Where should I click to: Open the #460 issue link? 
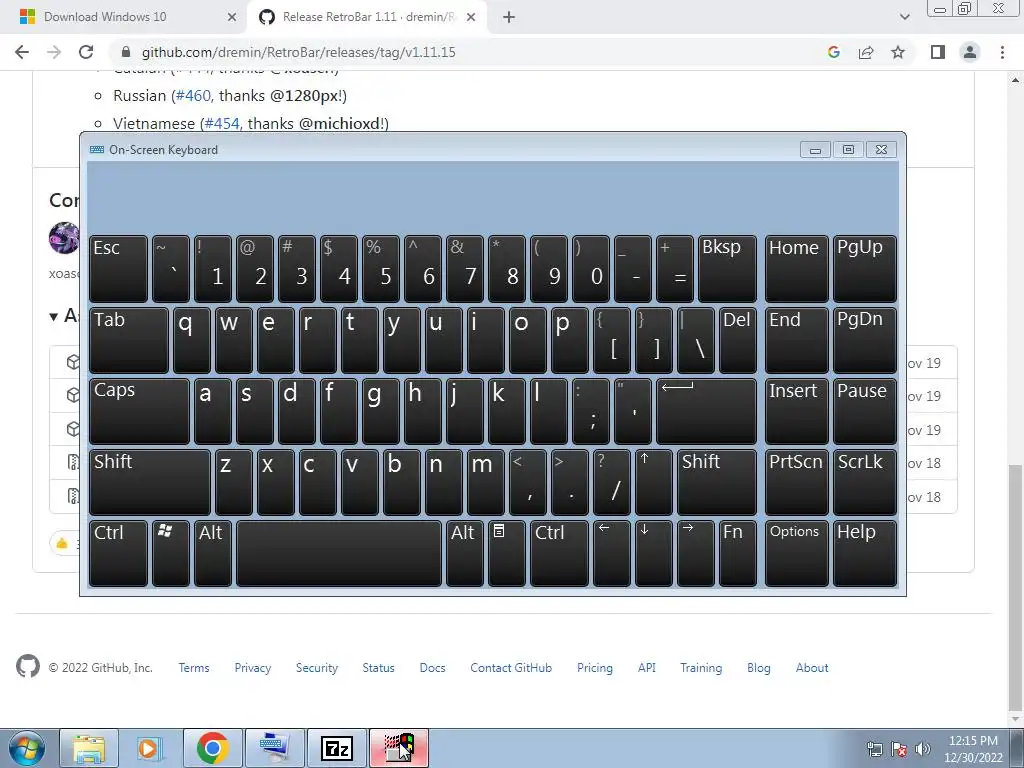pos(193,95)
